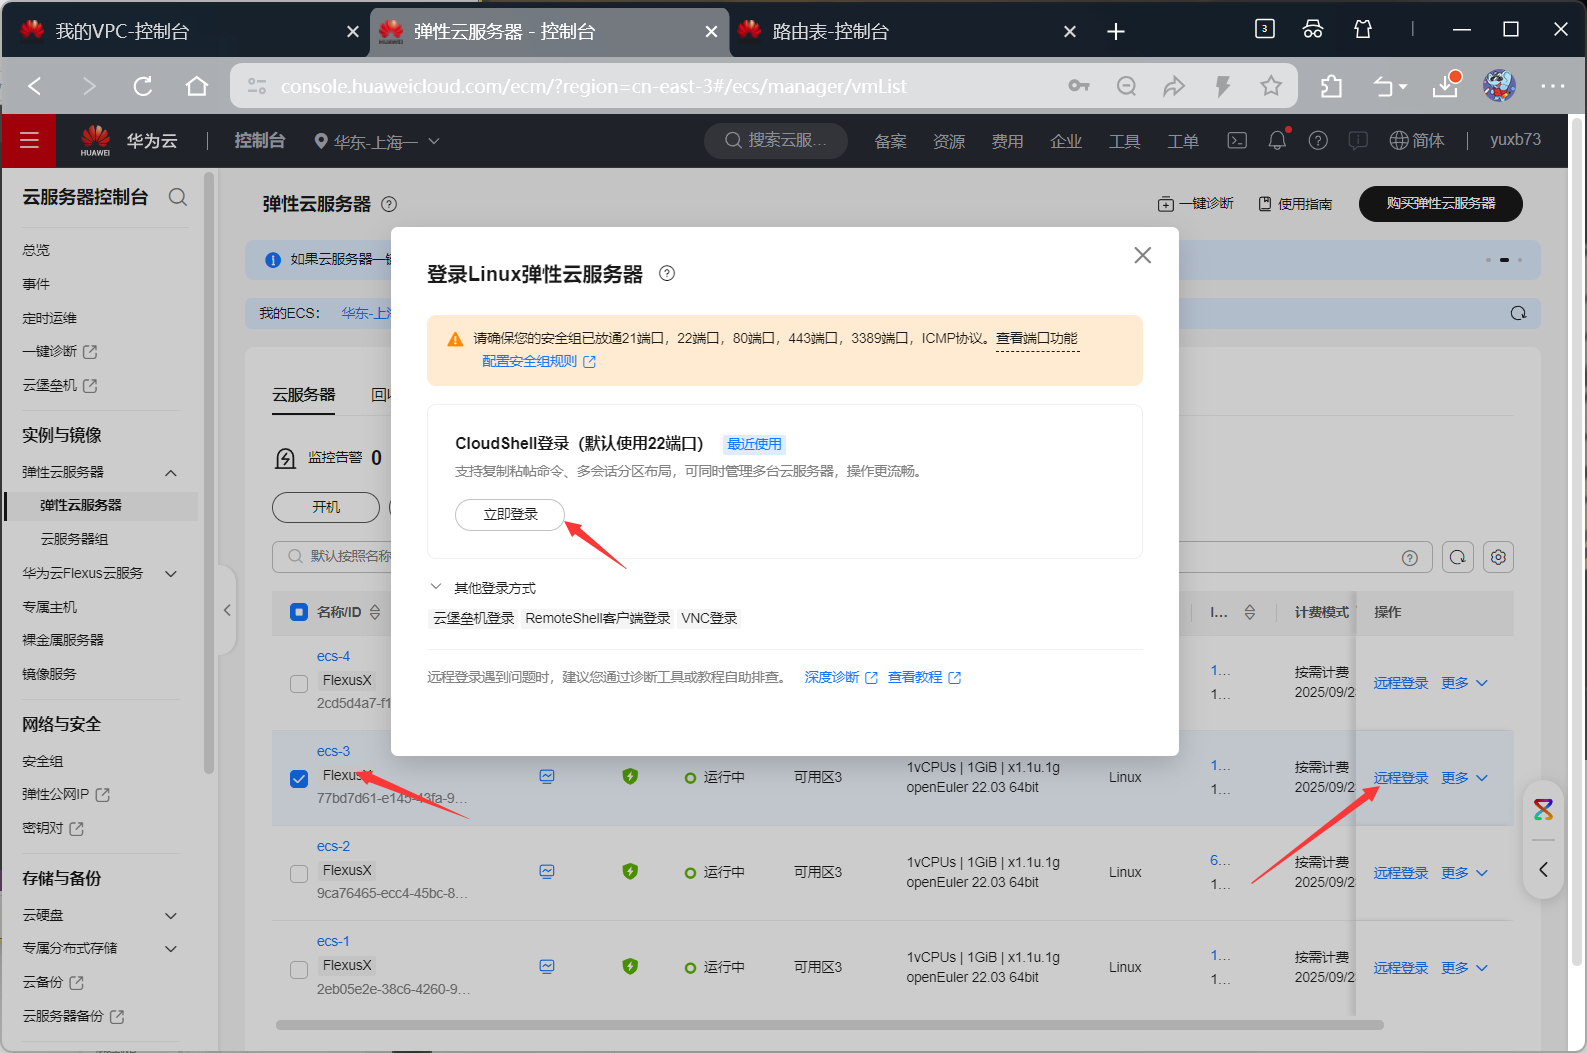Close the Linux login dialog
1587x1053 pixels.
tap(1142, 255)
